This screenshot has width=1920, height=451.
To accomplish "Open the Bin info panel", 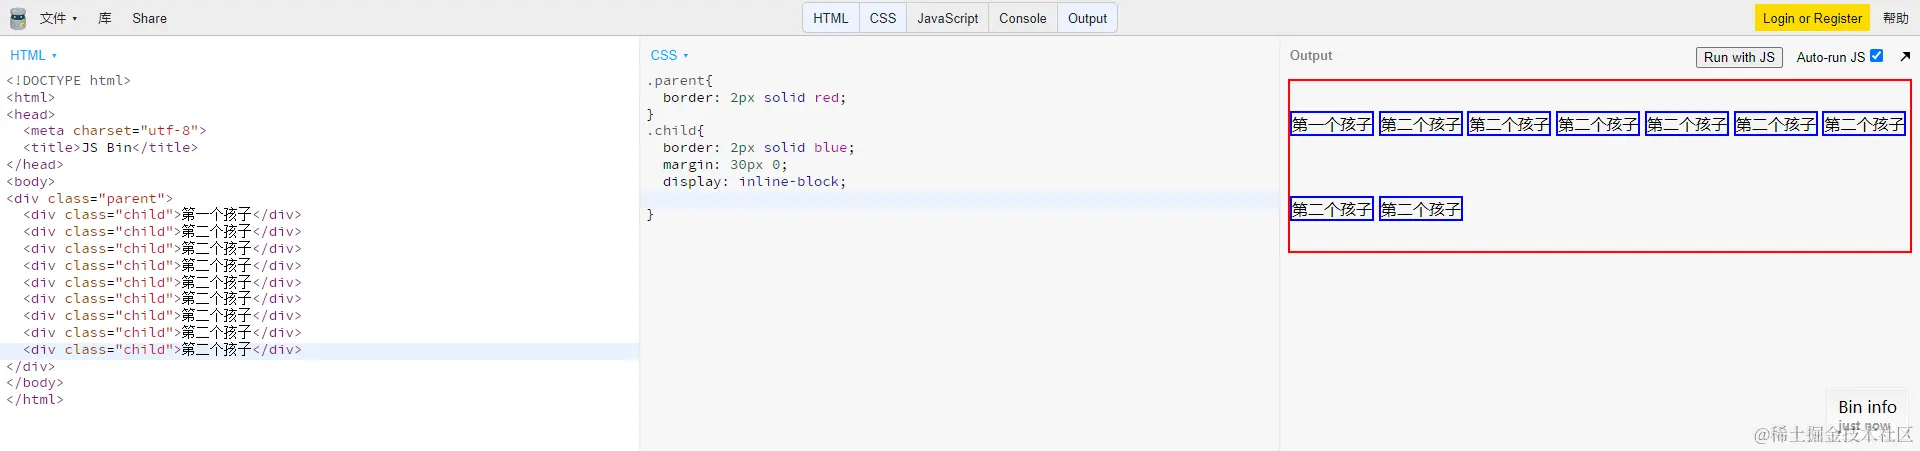I will (1867, 407).
